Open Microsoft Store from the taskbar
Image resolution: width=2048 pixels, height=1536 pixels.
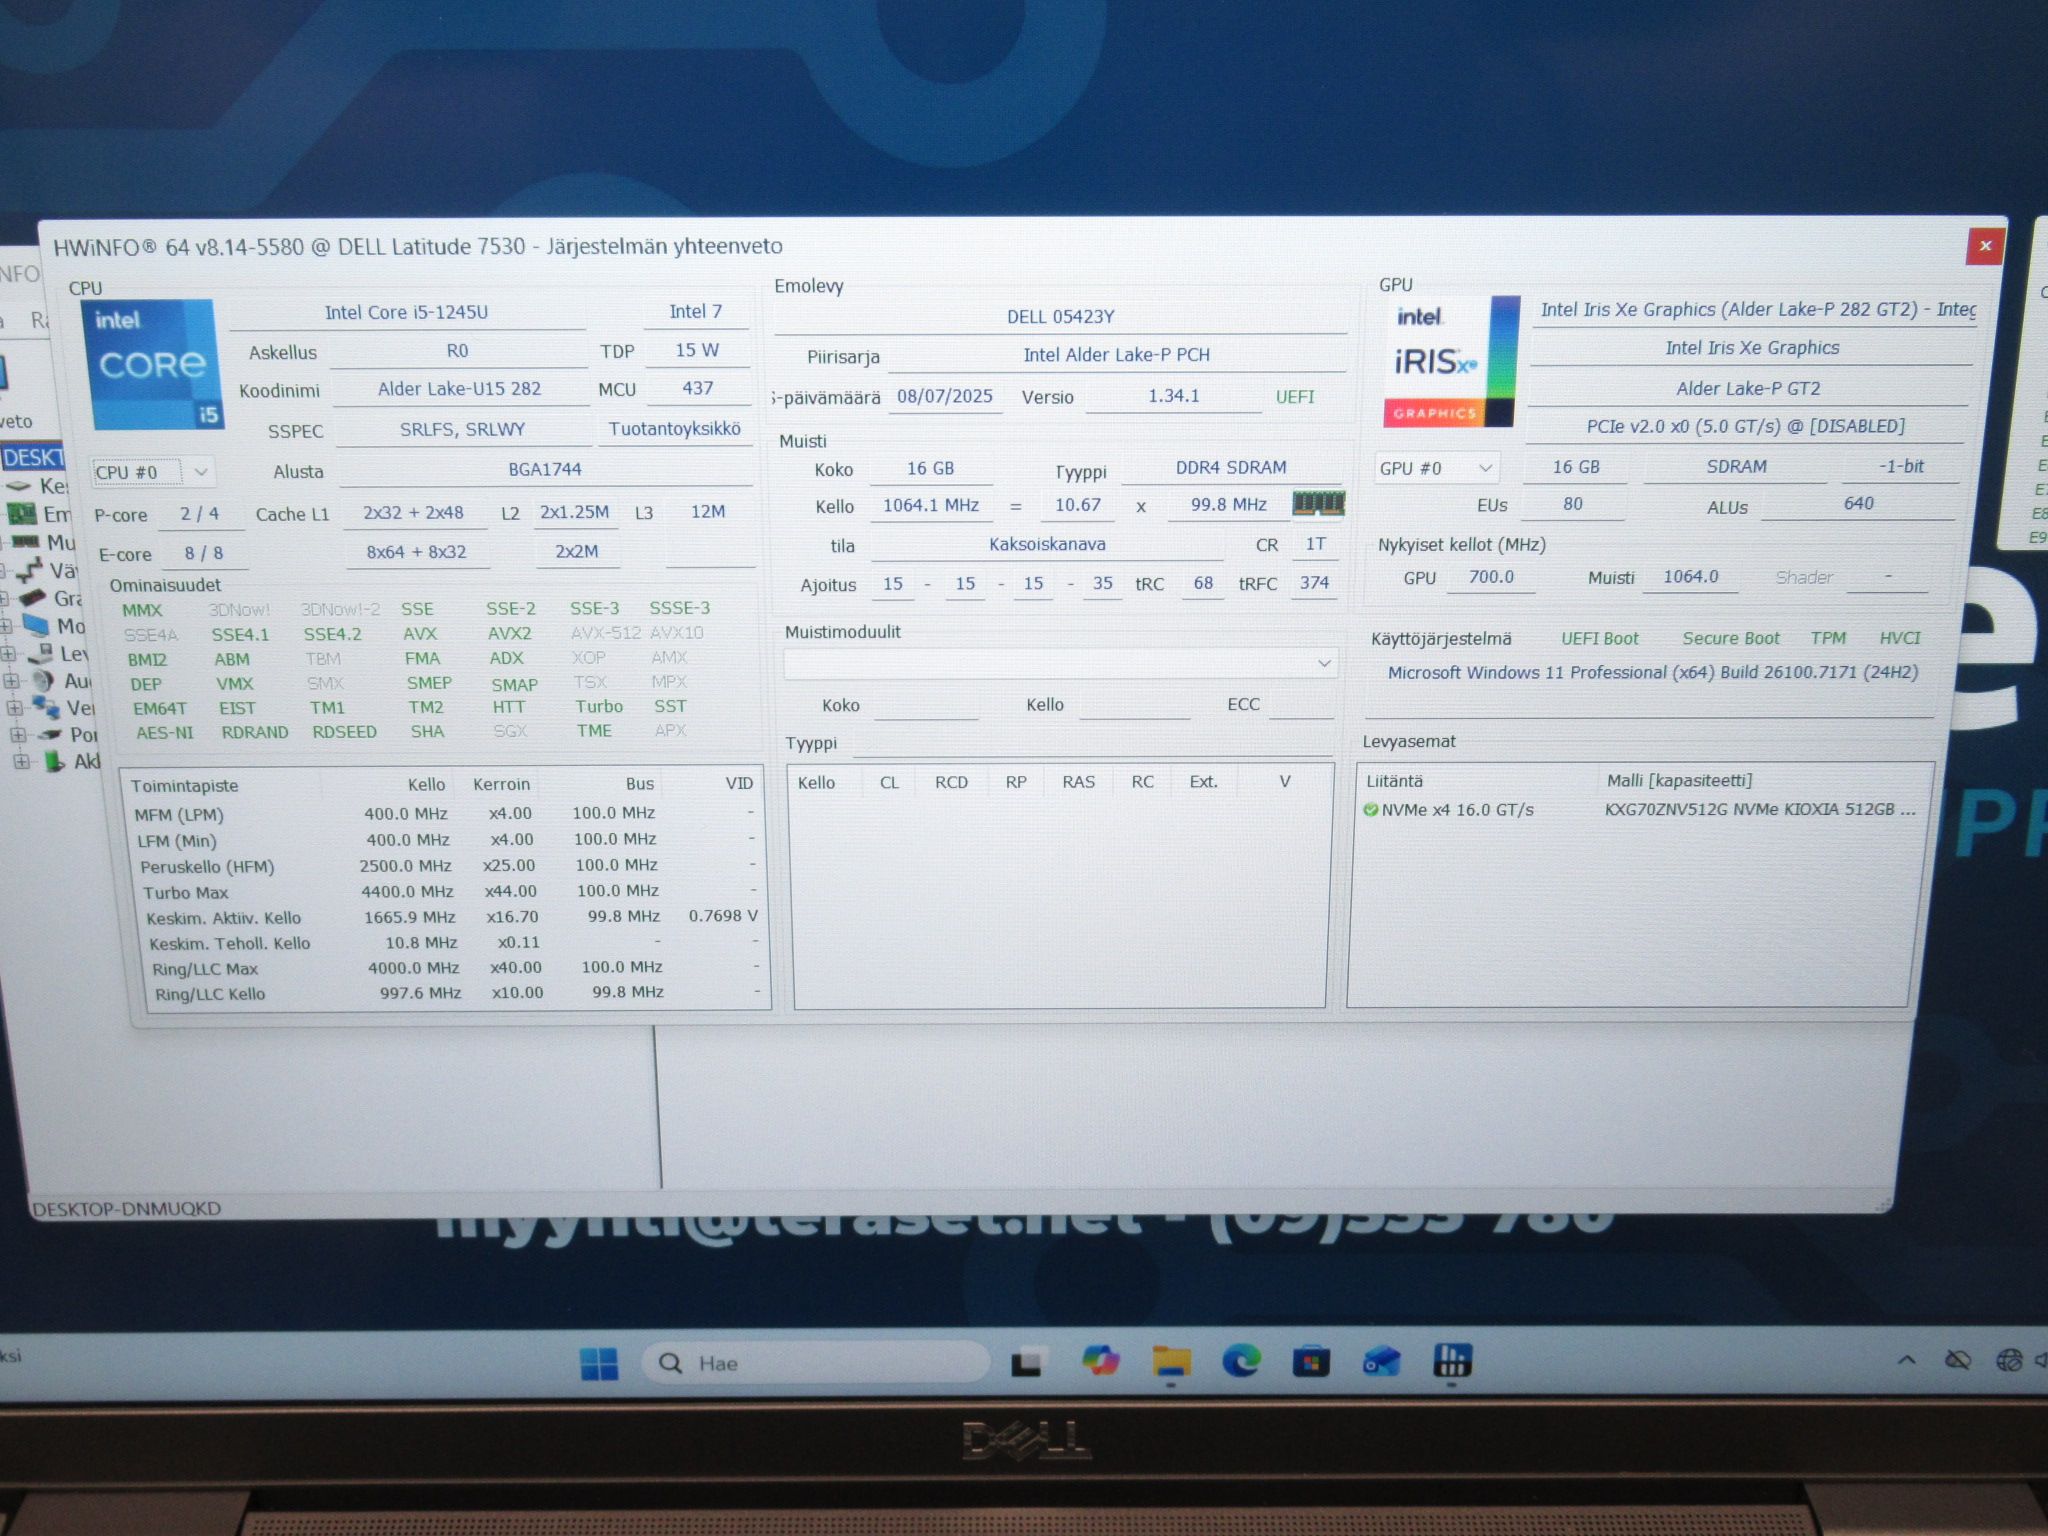(1311, 1362)
